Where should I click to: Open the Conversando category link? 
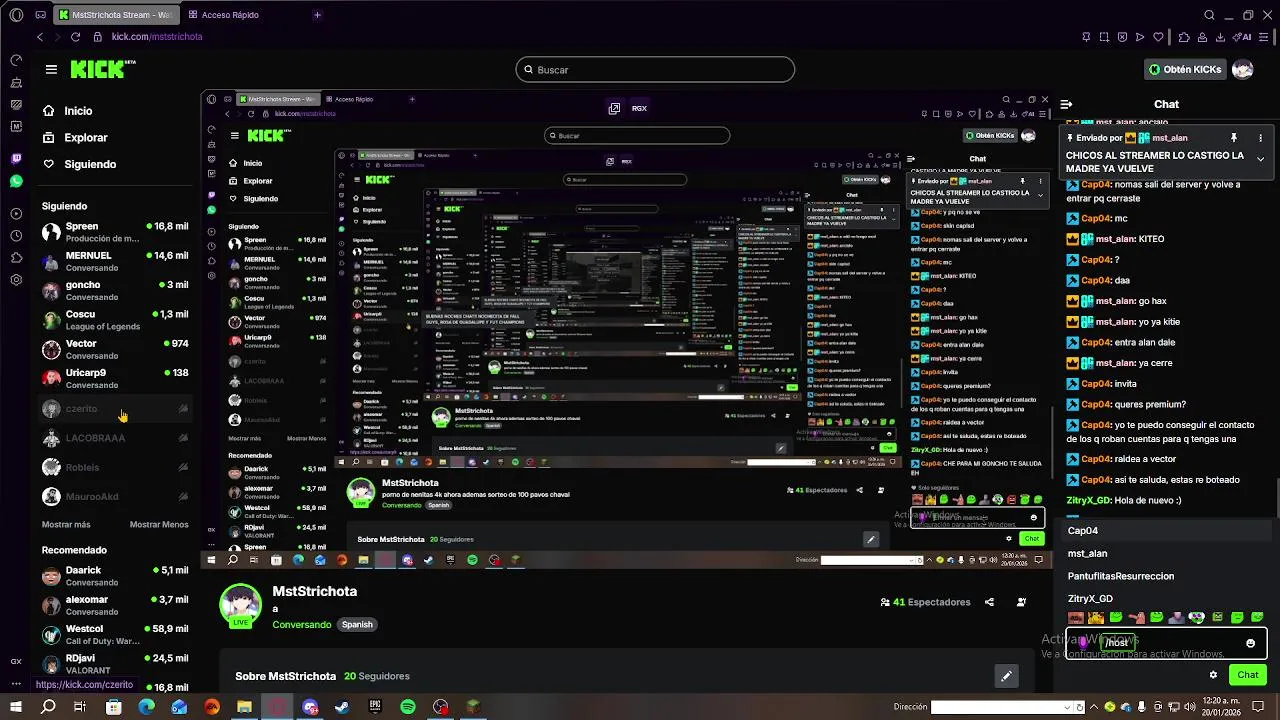(301, 624)
